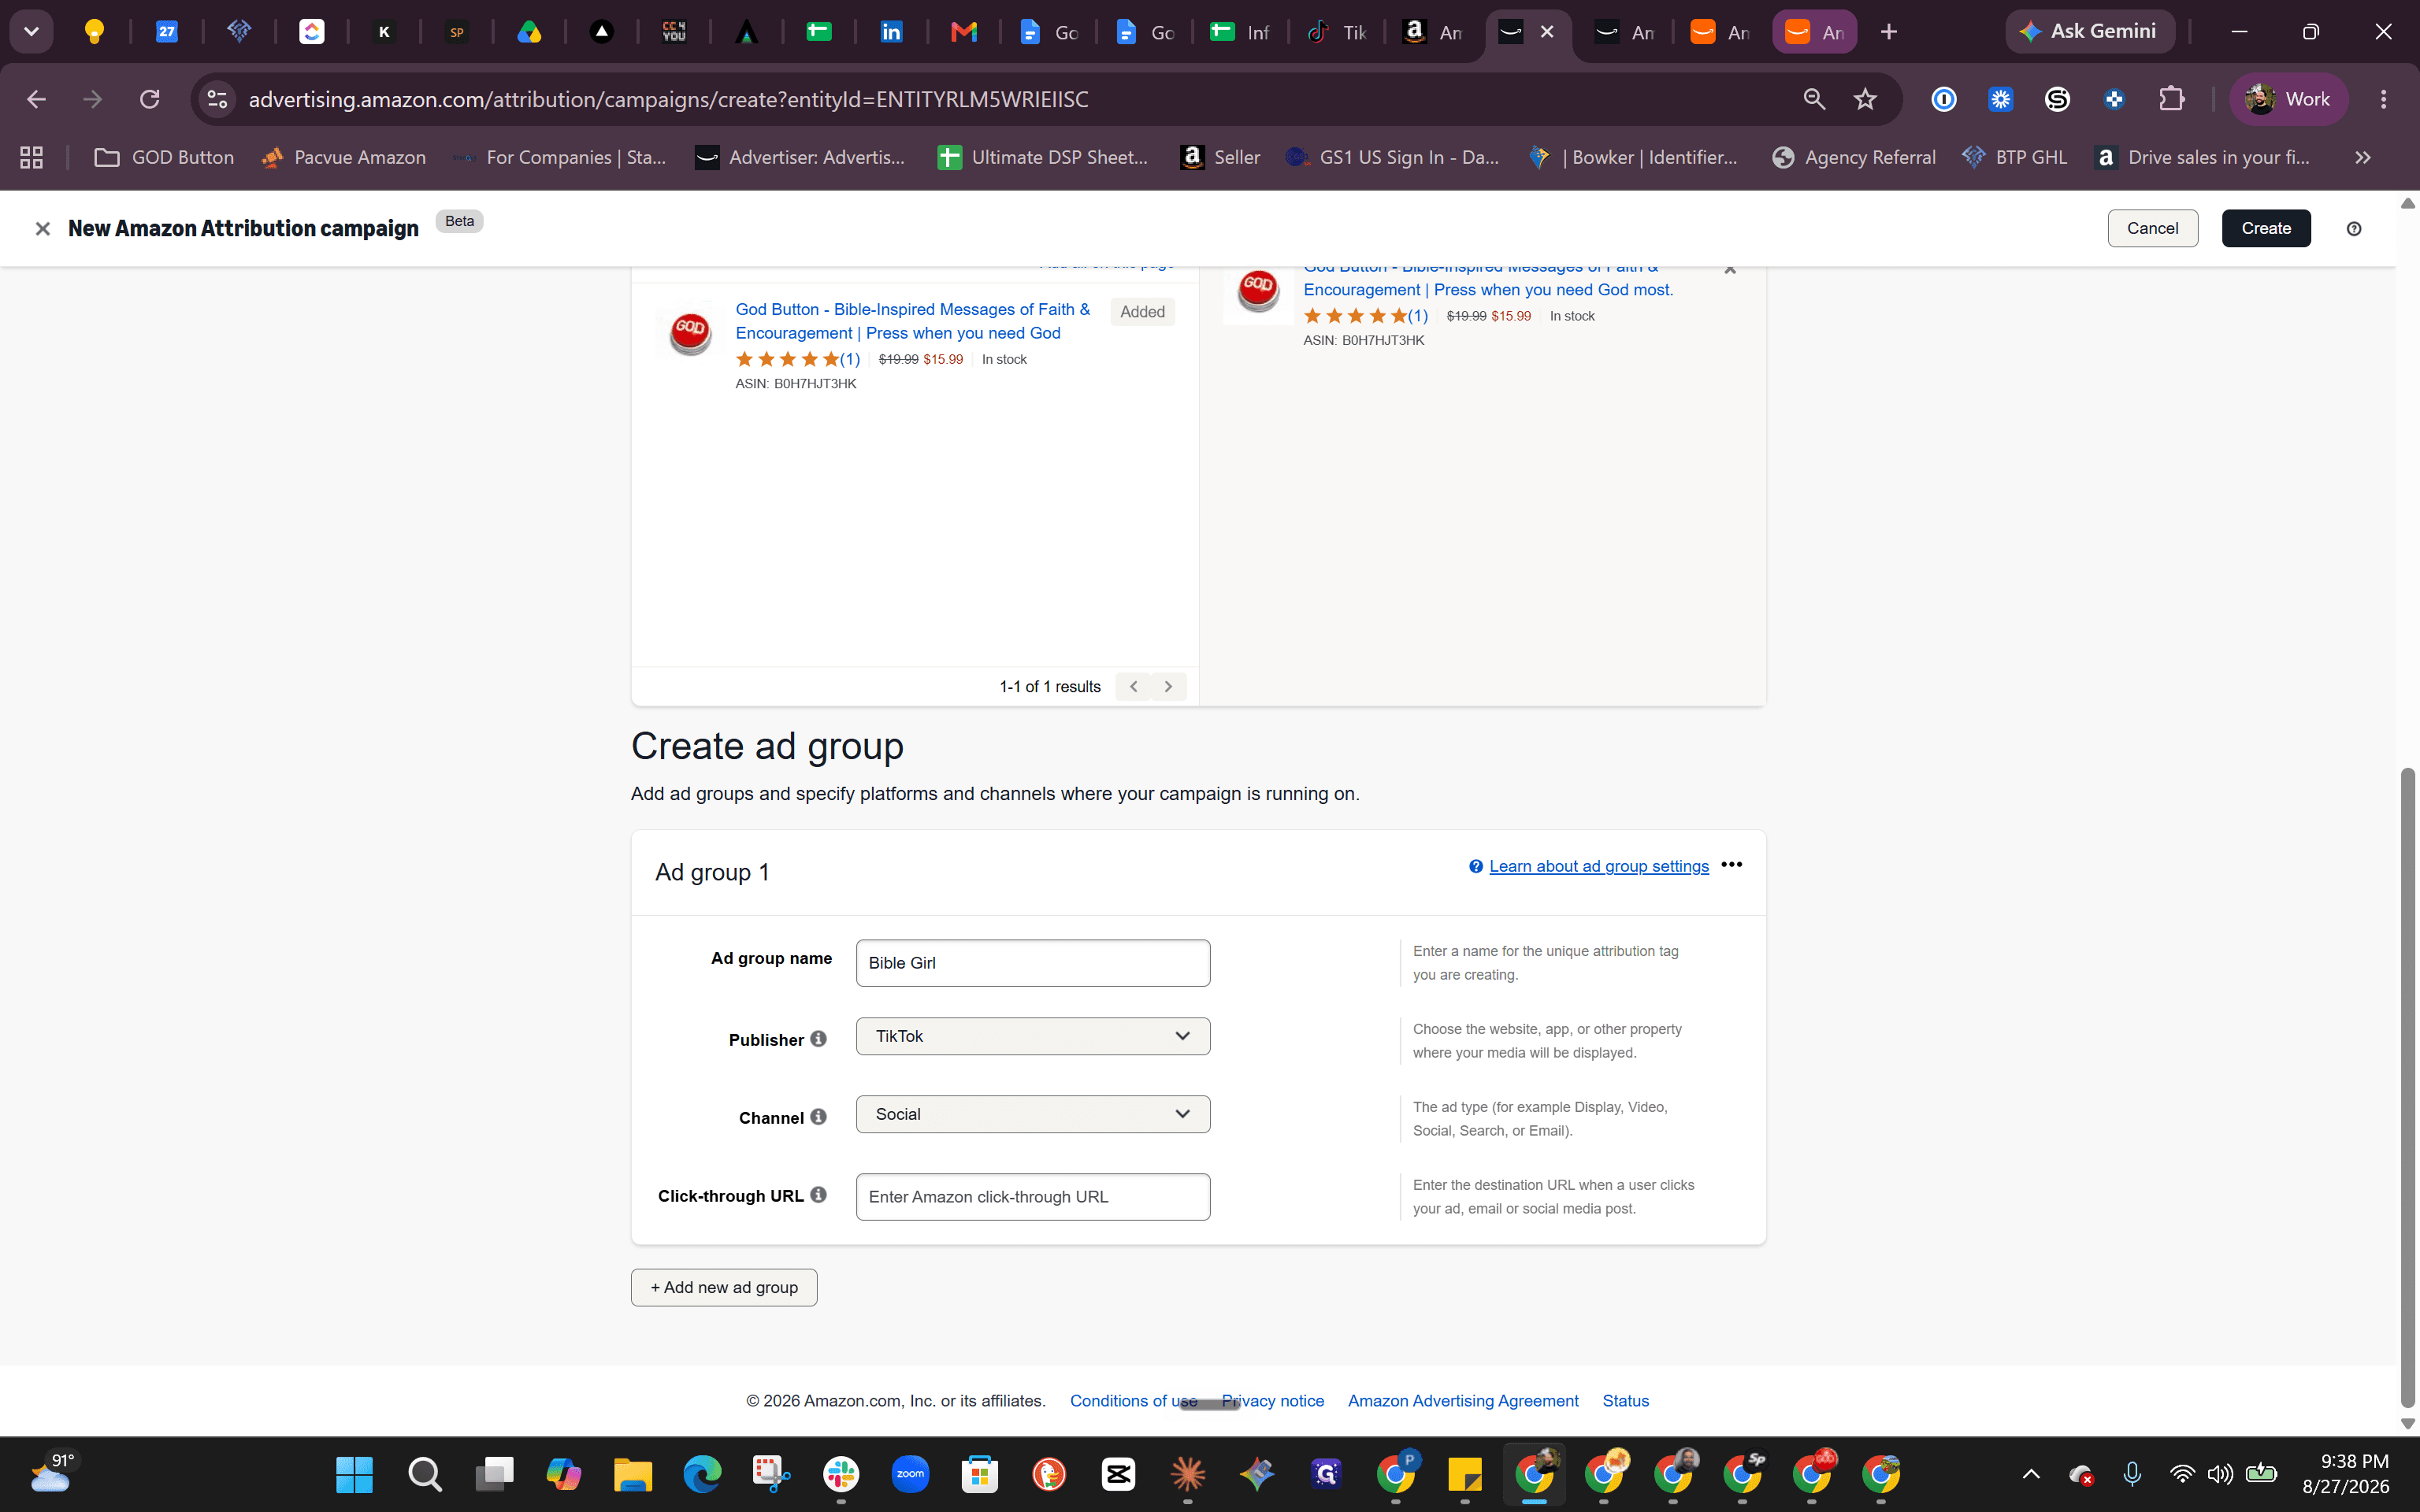Go to next results page
Screen dimensions: 2420x1512
click(1168, 687)
